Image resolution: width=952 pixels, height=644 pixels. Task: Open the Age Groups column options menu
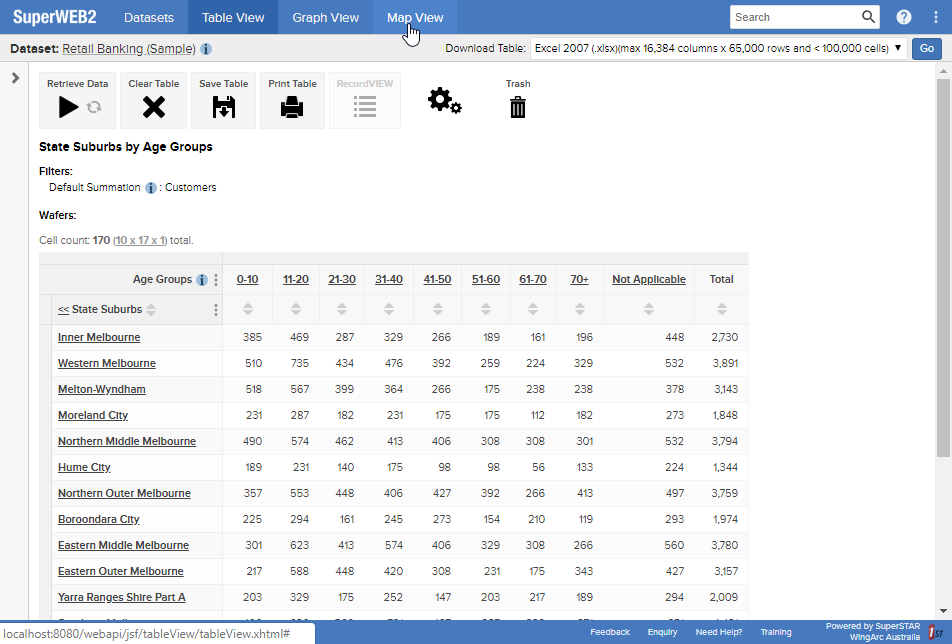[x=215, y=279]
